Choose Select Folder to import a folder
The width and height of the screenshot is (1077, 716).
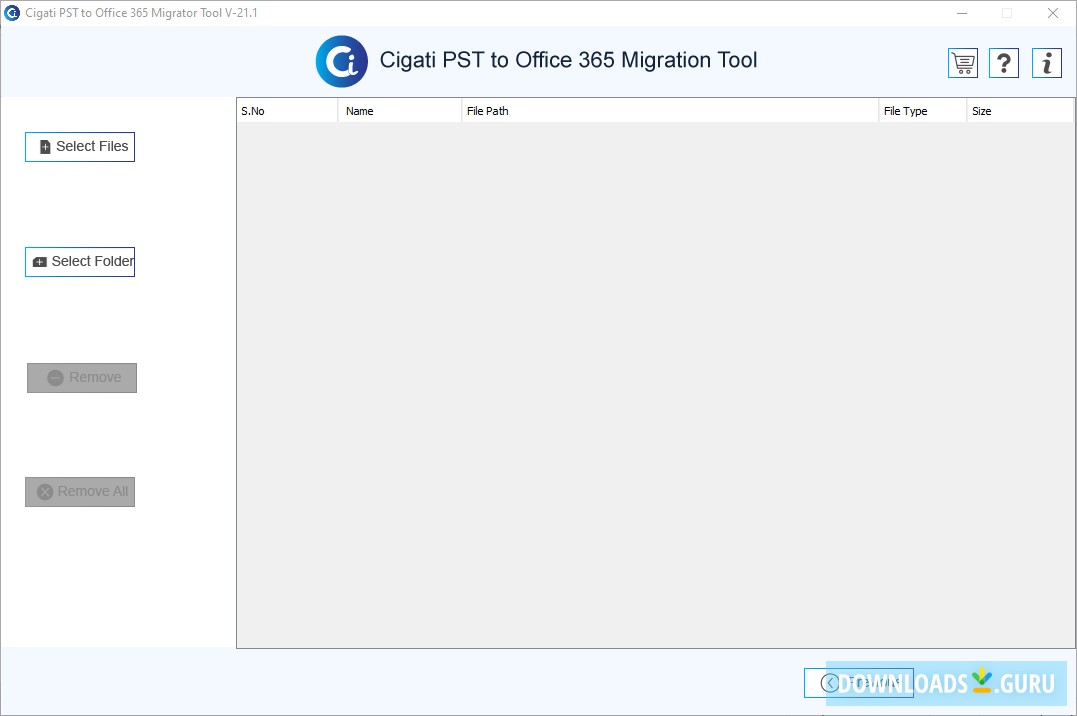tap(80, 261)
